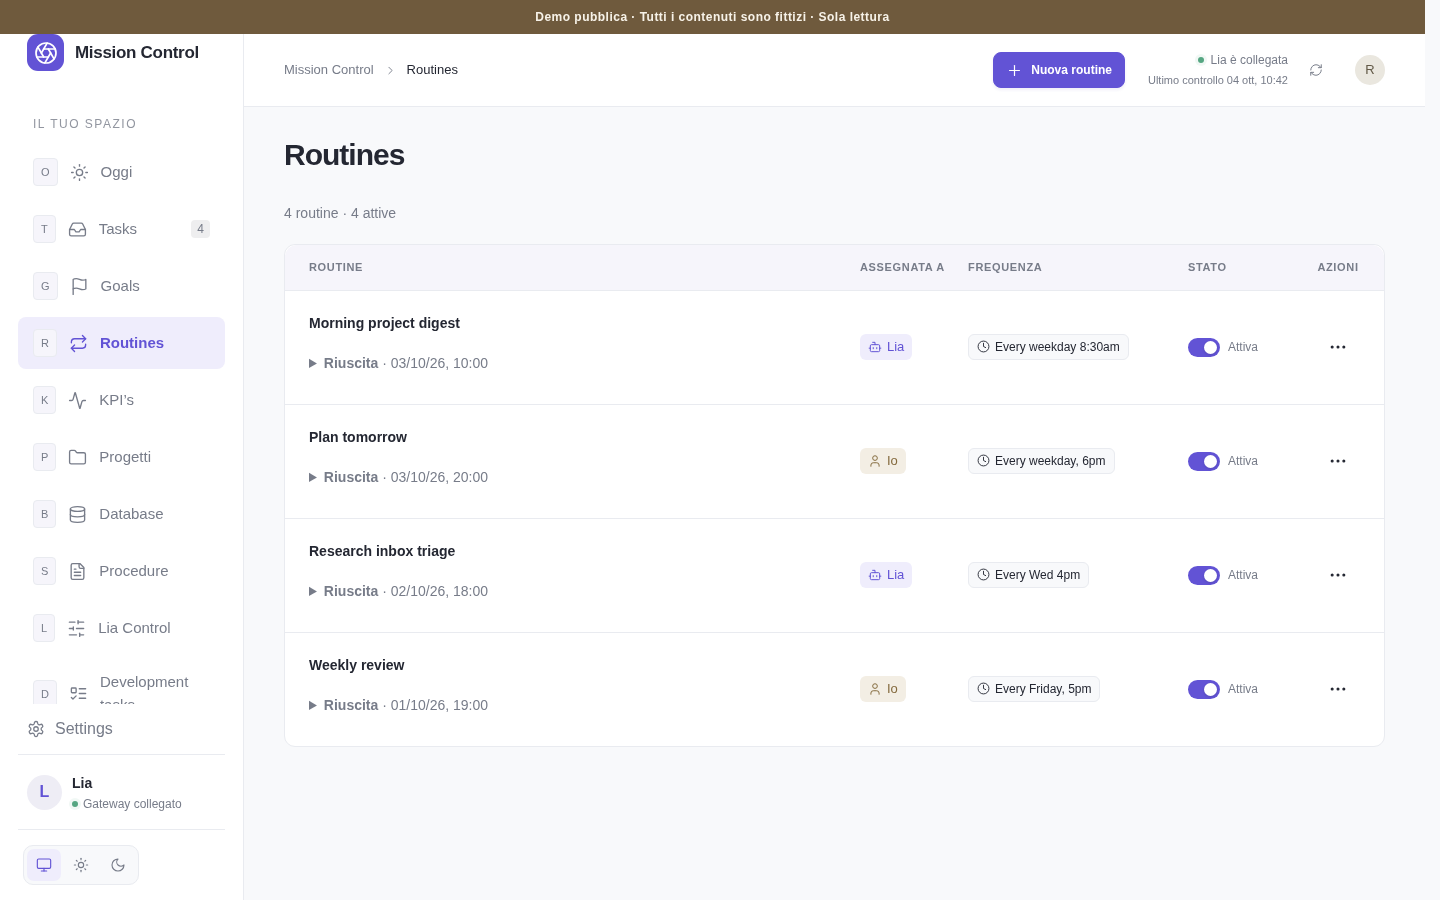
Task: Click the Progetti folder icon
Action: click(x=77, y=457)
